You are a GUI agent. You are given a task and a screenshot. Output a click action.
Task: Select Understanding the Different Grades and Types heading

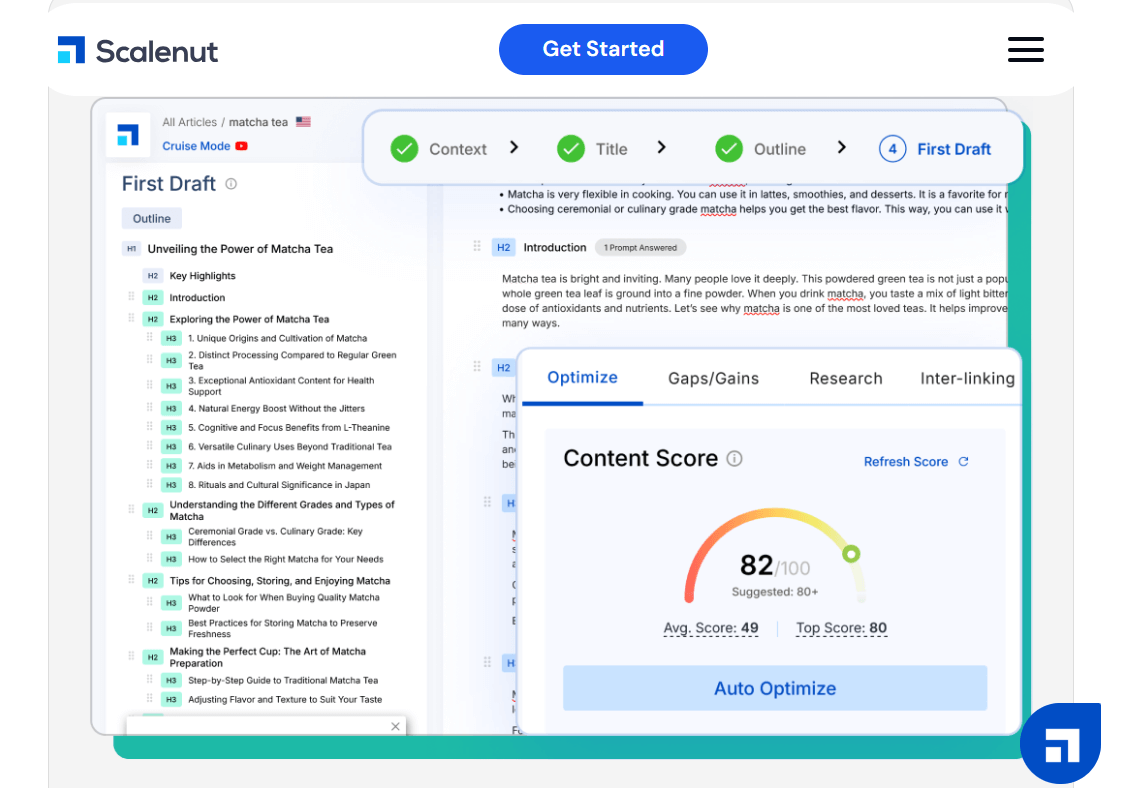coord(282,510)
